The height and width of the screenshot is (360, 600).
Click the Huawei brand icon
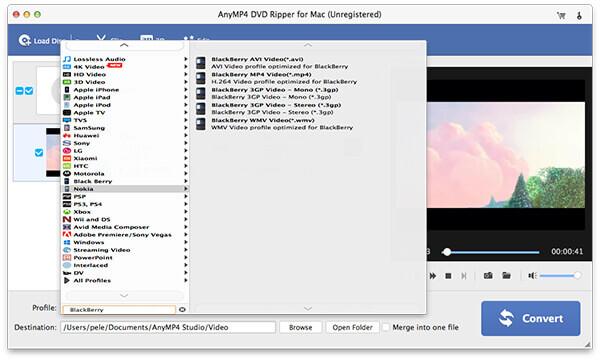[x=67, y=135]
